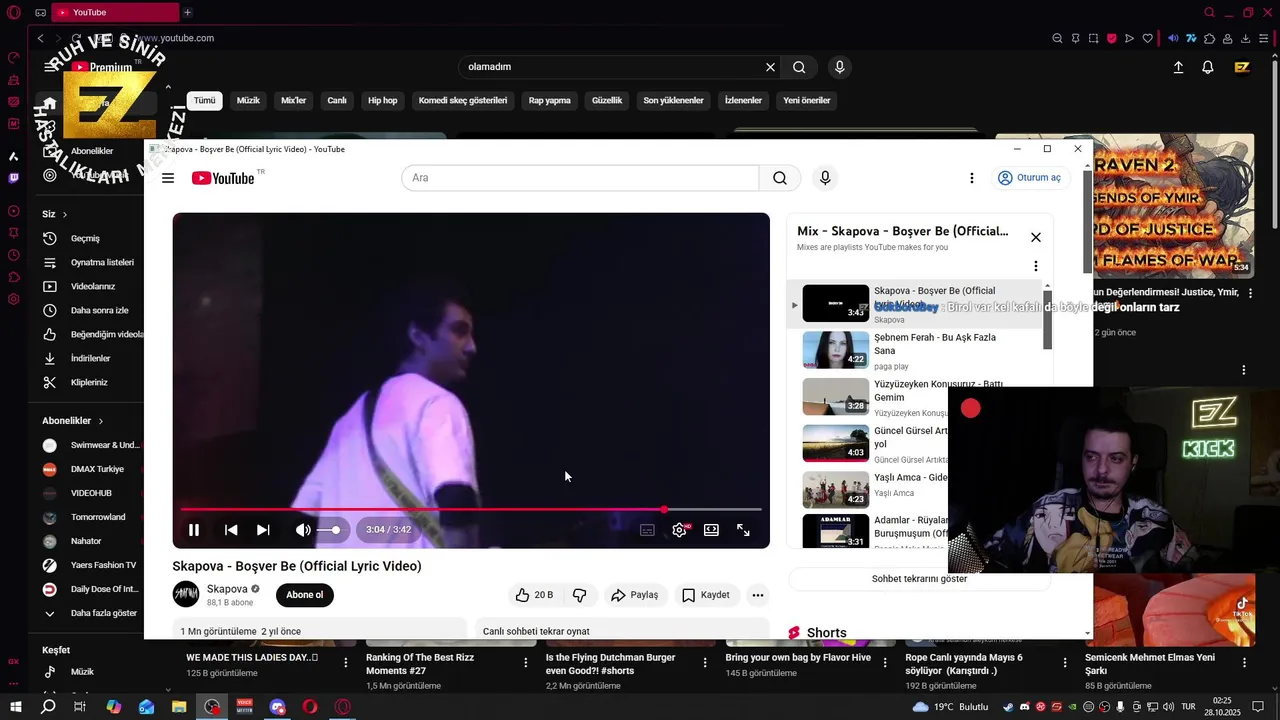Adjust the volume slider in player
Screen dimensions: 1280x720
pos(330,530)
